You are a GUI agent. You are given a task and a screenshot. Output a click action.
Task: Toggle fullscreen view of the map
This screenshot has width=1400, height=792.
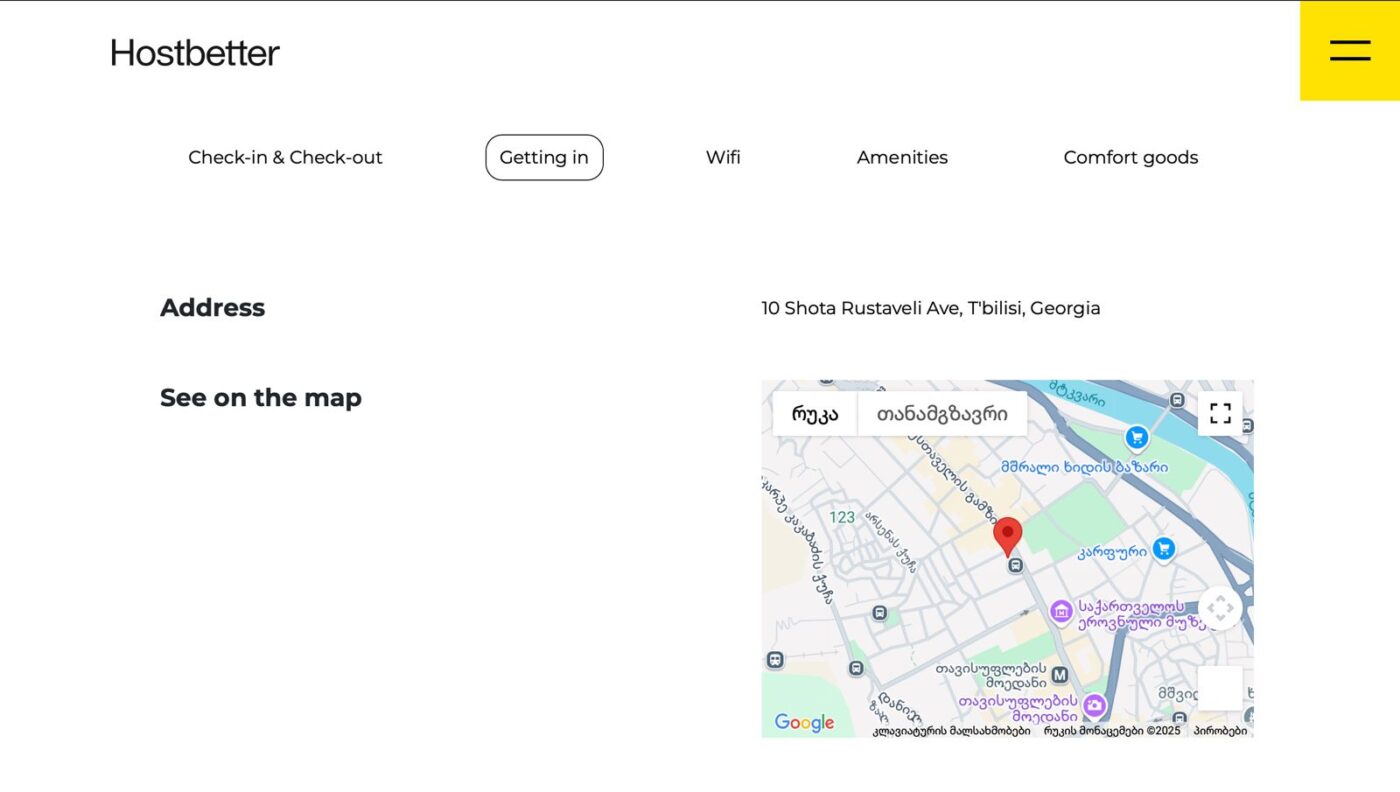(x=1220, y=413)
